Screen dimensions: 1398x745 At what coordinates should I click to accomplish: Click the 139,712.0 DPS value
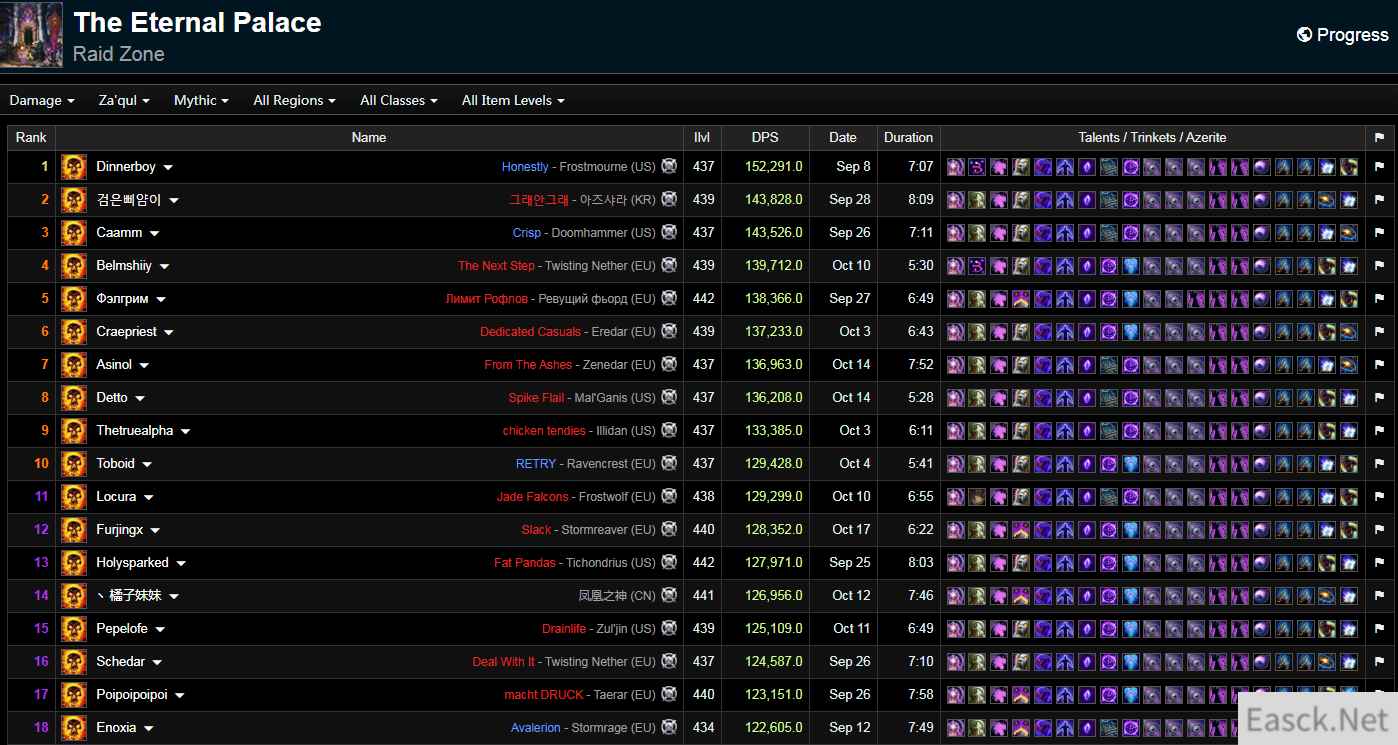click(x=774, y=266)
